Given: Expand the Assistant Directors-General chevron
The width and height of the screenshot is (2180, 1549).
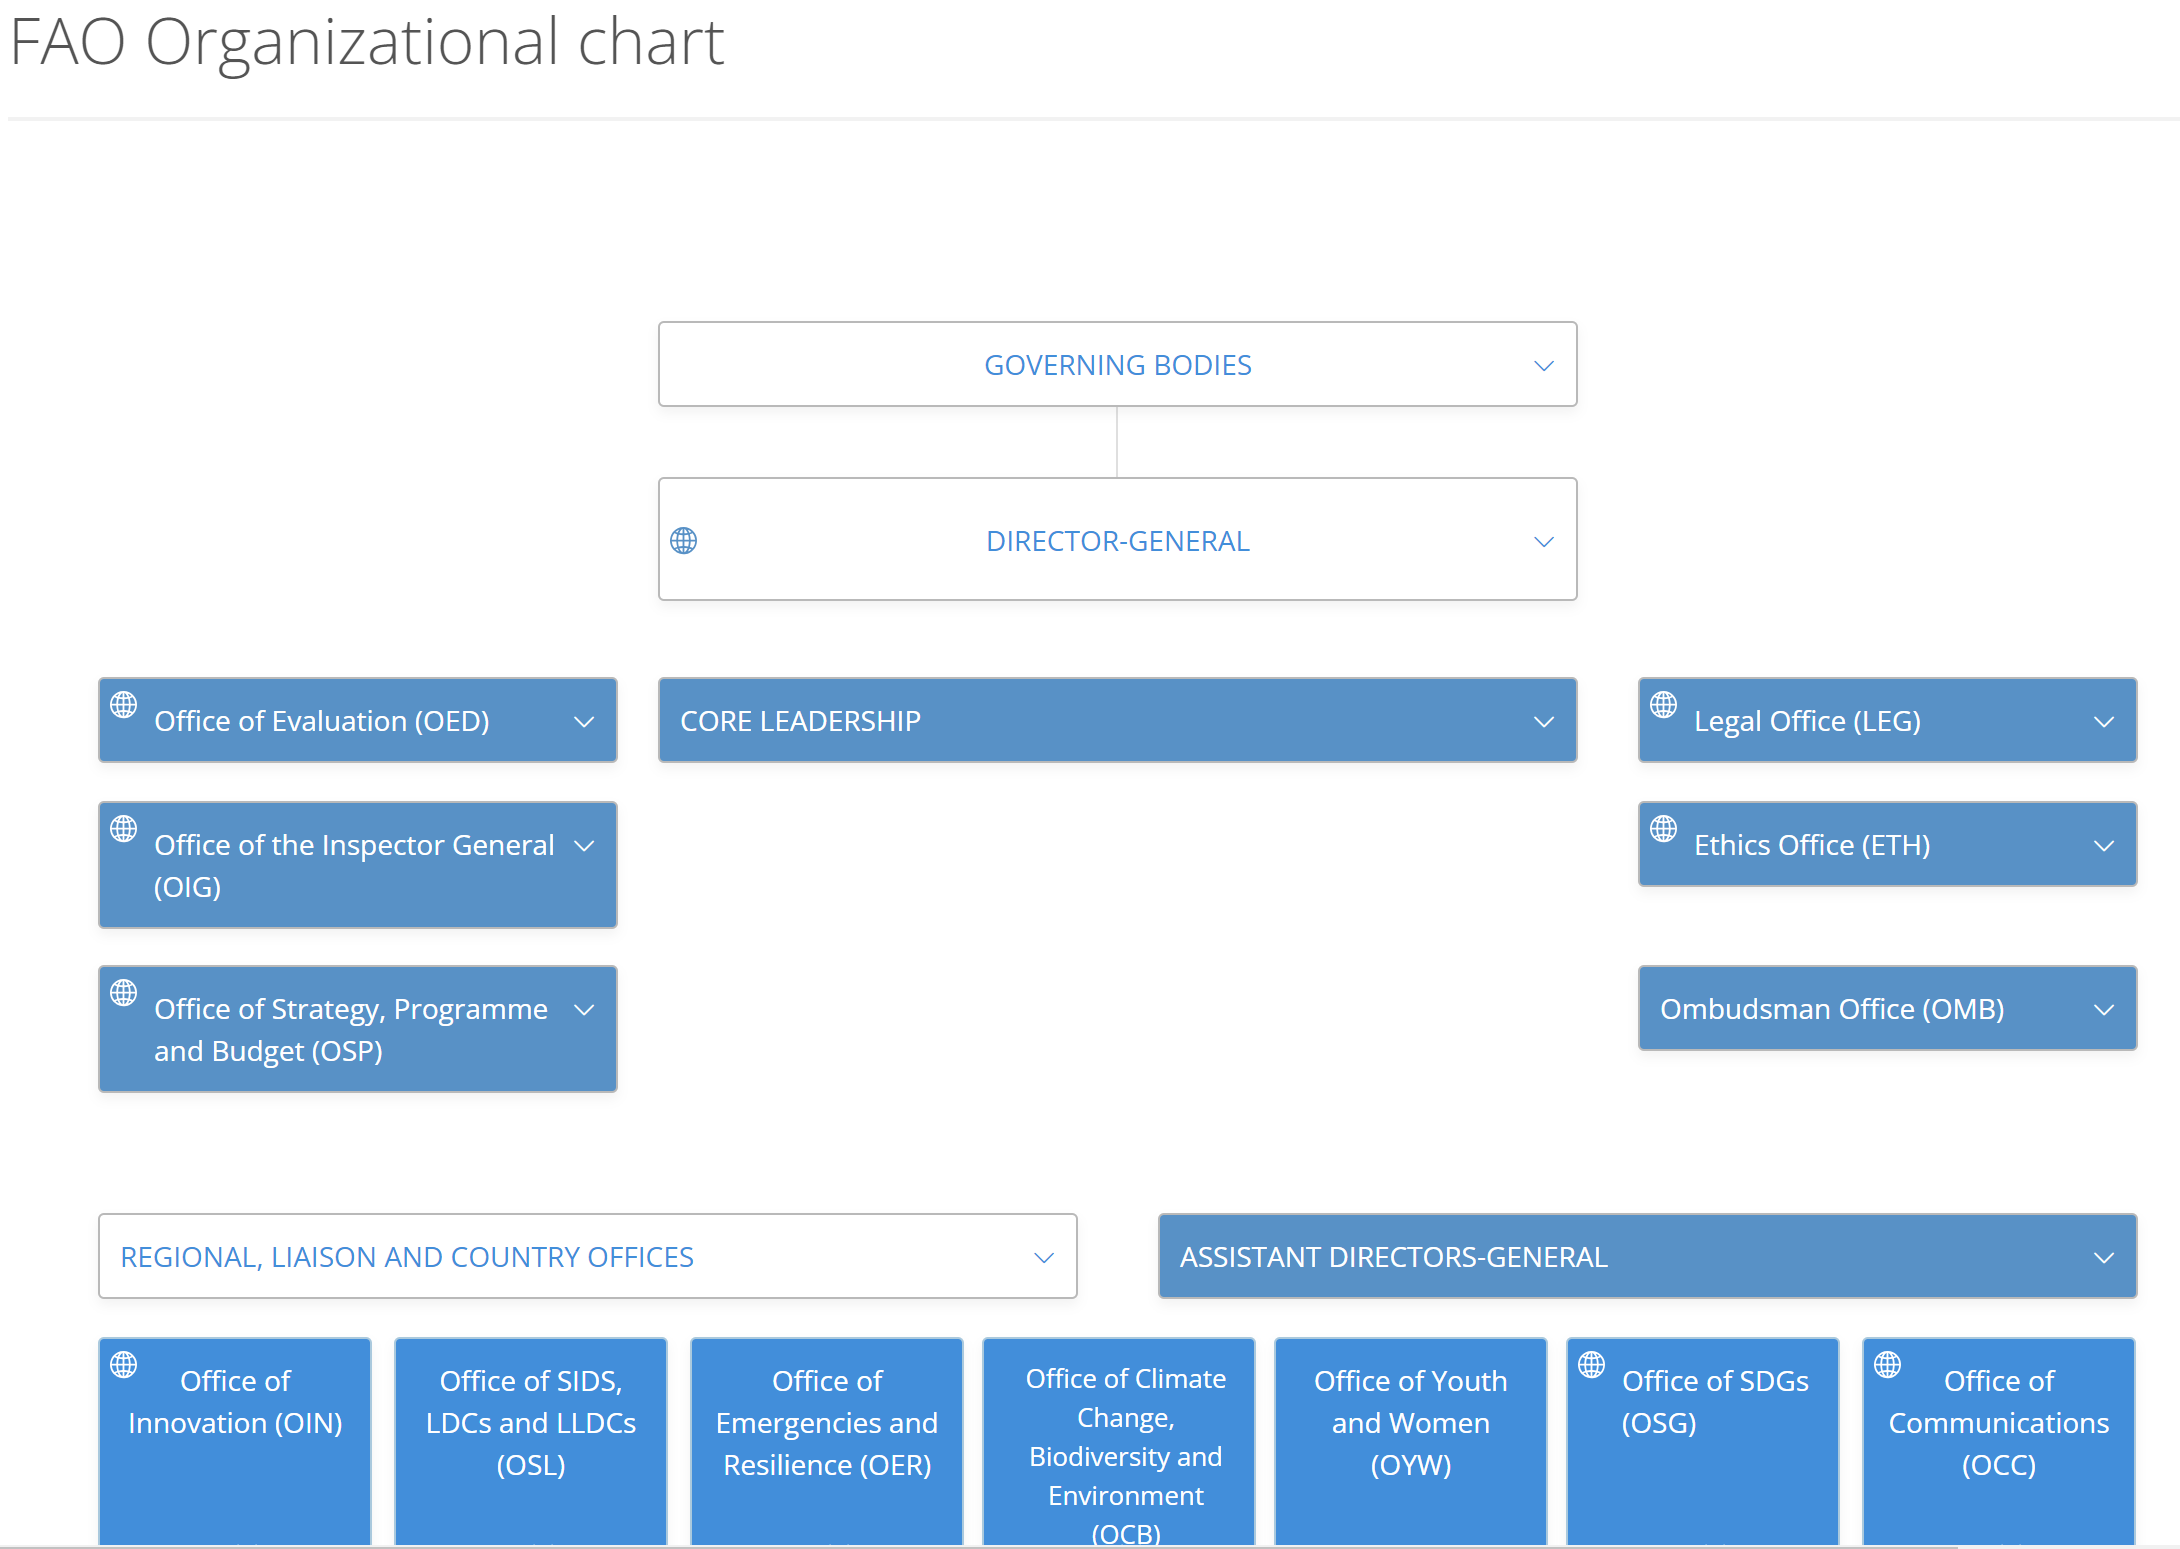Looking at the screenshot, I should pyautogui.click(x=2104, y=1258).
